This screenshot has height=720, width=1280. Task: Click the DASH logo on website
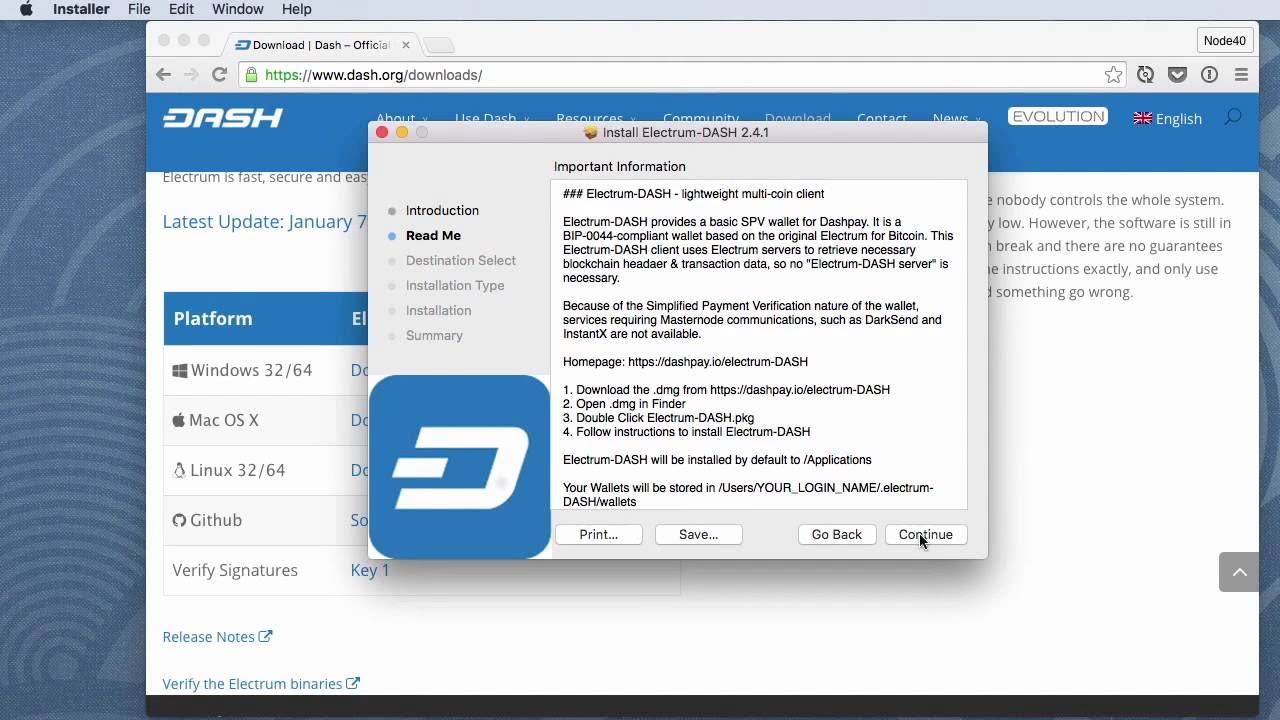tap(223, 118)
